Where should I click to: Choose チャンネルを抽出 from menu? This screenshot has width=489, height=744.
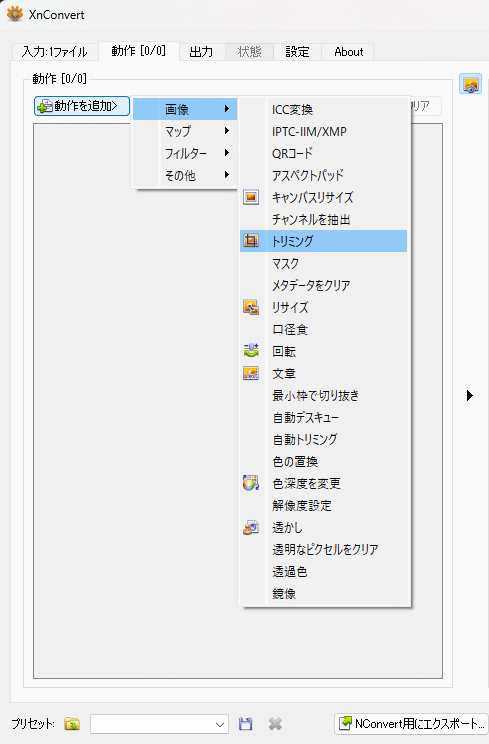coord(323,219)
